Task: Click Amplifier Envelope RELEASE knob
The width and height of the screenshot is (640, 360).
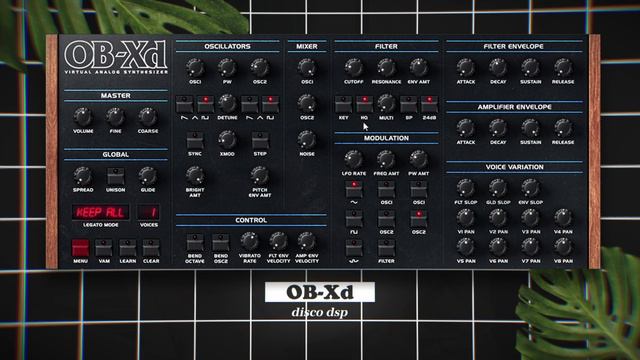Action: tap(563, 128)
